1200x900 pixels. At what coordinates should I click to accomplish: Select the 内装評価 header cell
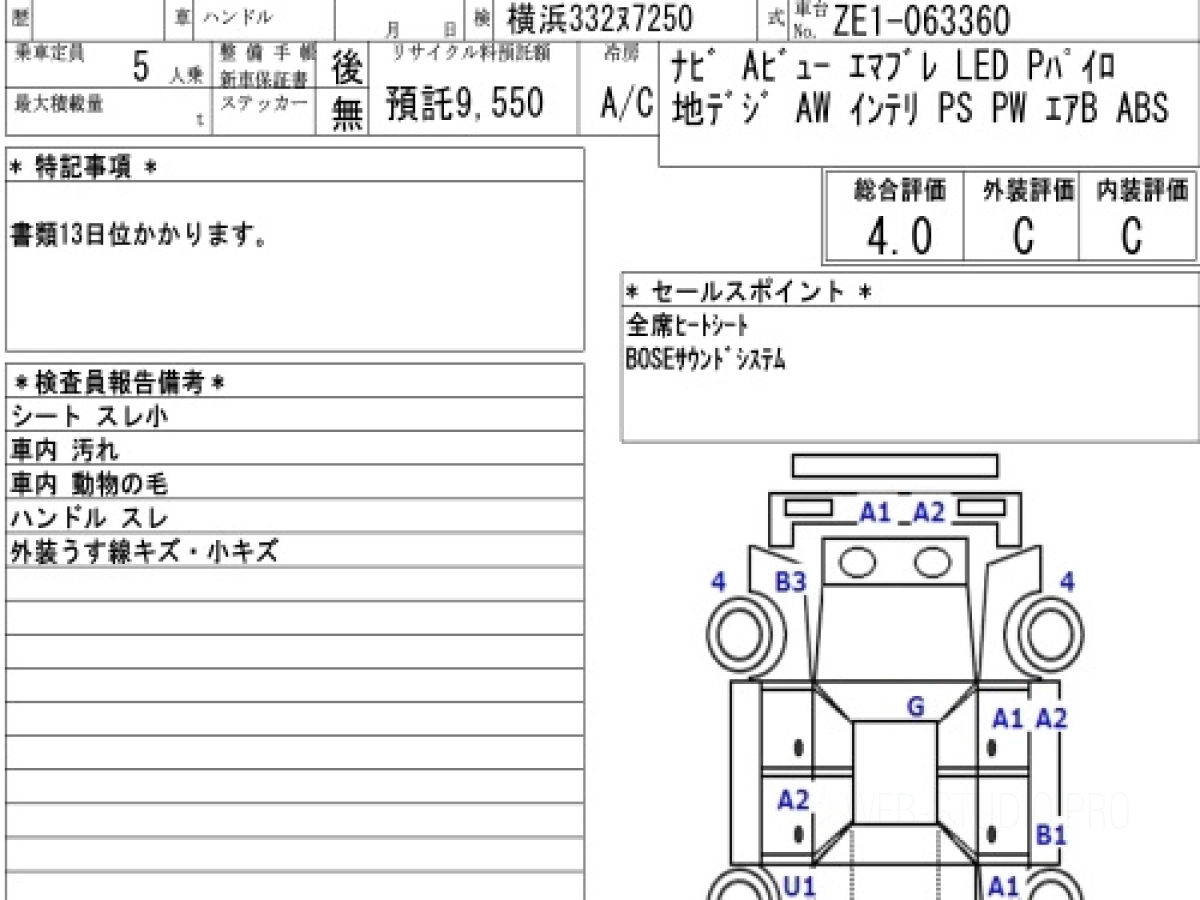[1142, 190]
